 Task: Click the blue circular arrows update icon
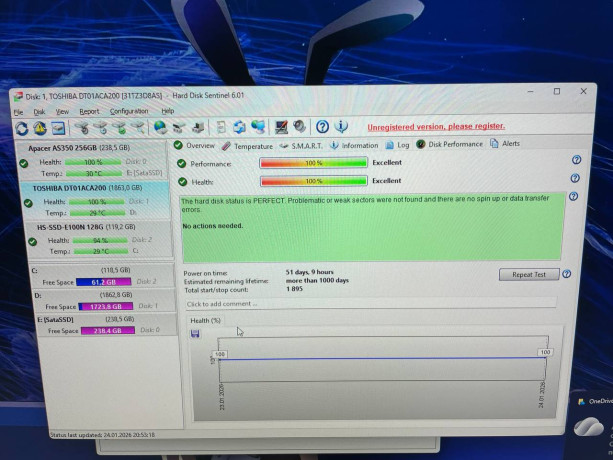239,127
